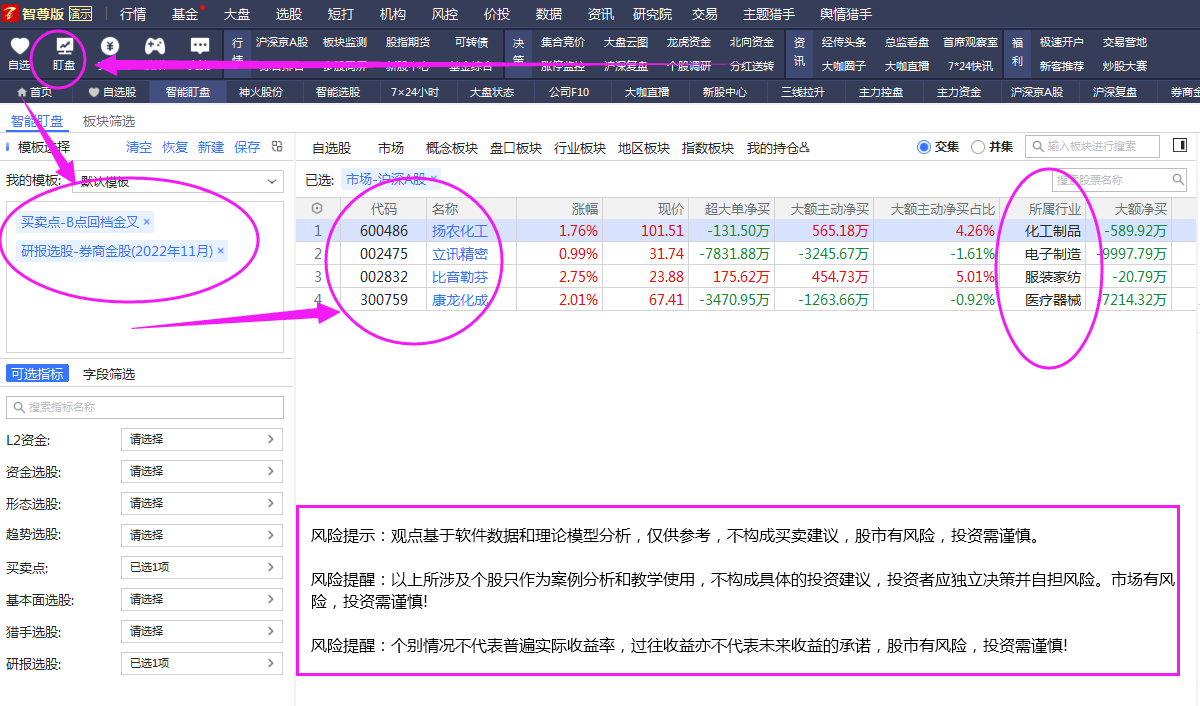1200x706 pixels.
Task: Open the 基金 top menu
Action: [185, 14]
